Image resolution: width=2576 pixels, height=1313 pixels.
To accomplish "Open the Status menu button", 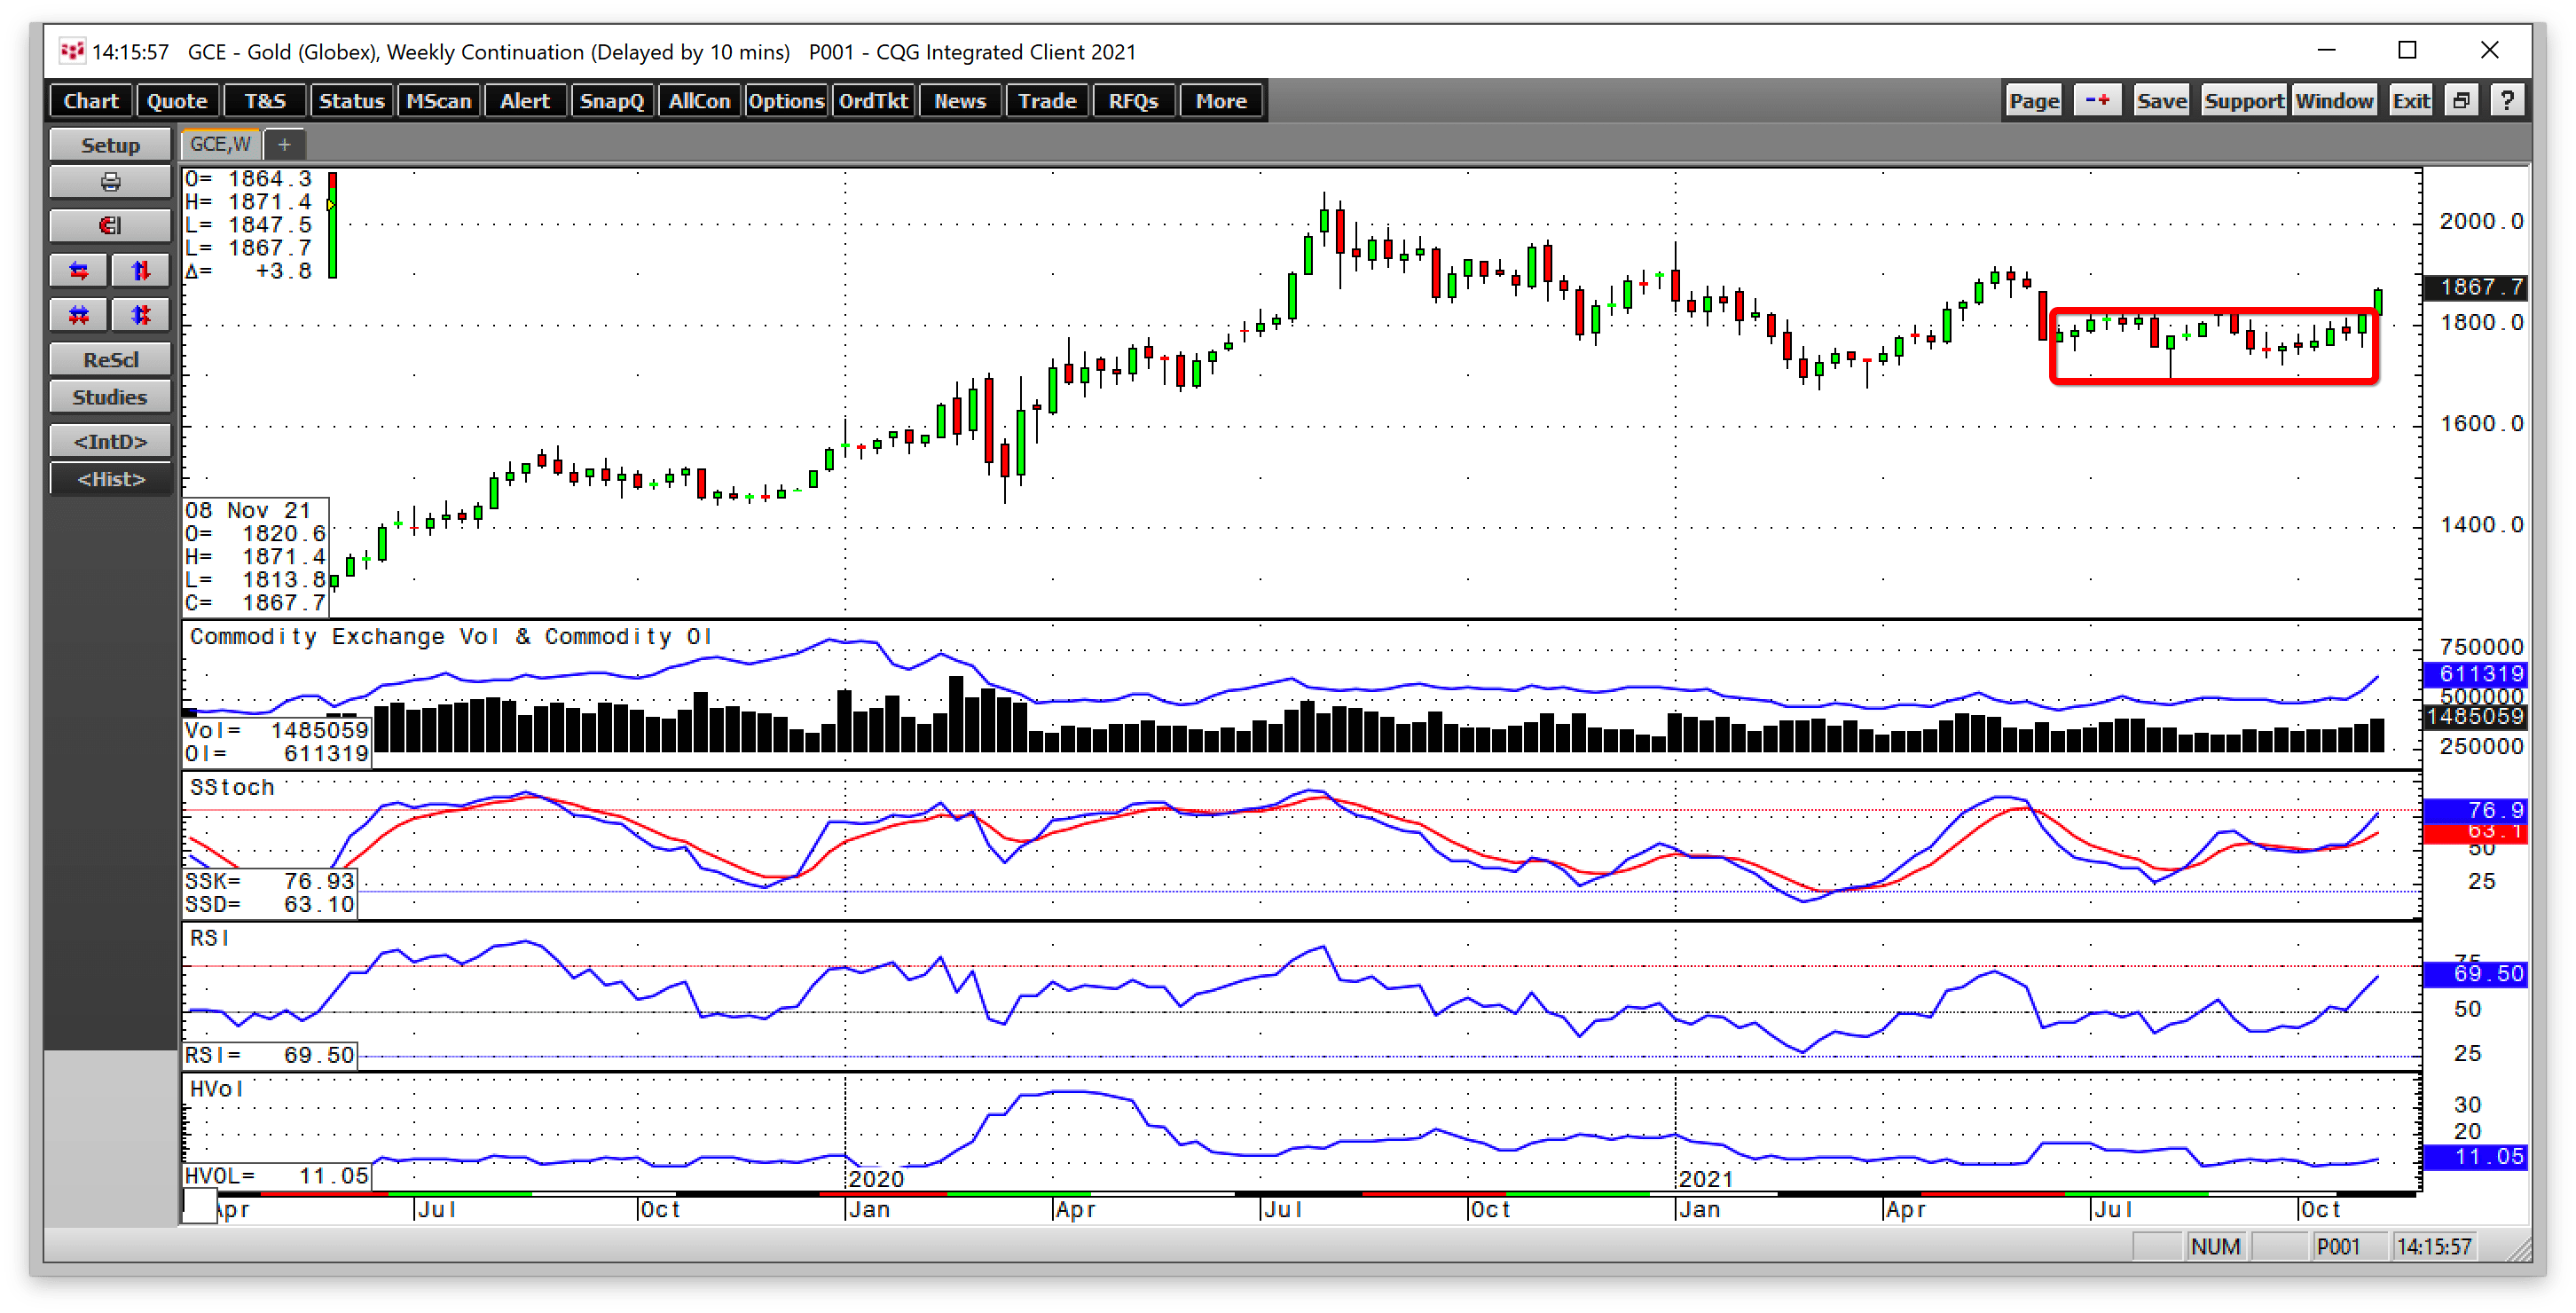I will point(351,101).
